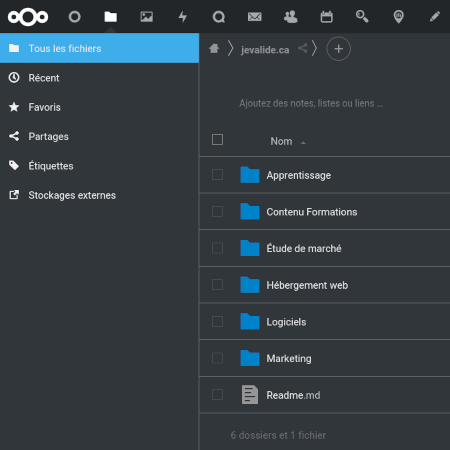Click the Readme.md document icon
450x450 pixels.
click(x=250, y=395)
